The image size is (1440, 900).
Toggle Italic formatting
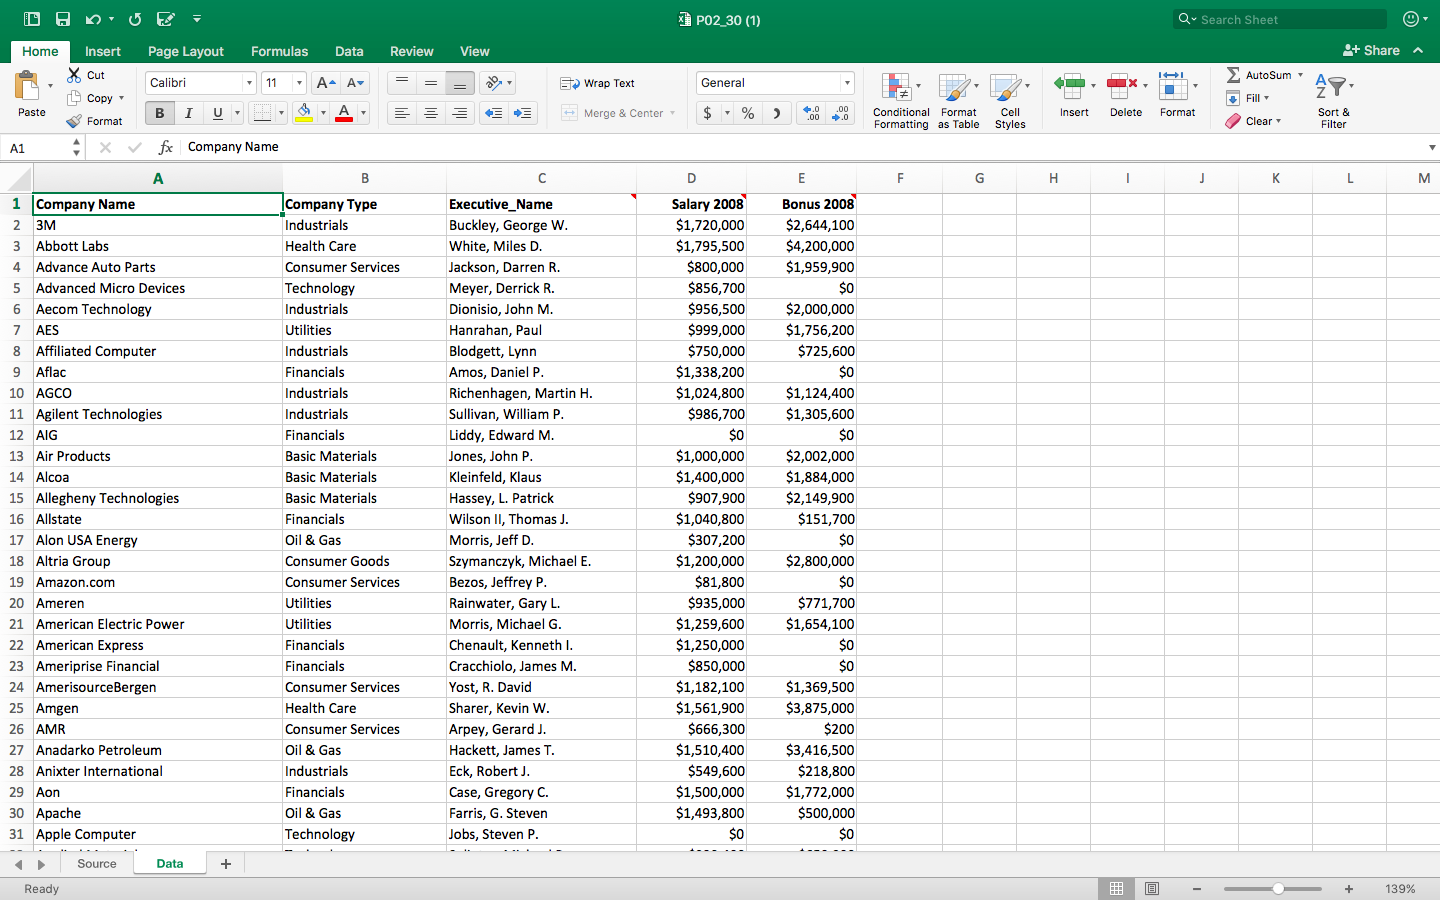188,113
